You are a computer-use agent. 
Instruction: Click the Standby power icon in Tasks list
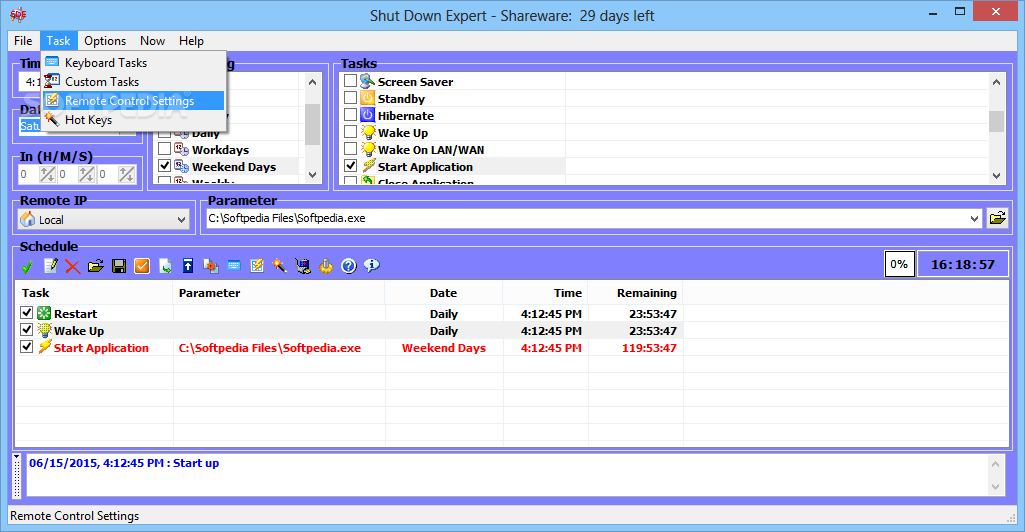click(367, 98)
